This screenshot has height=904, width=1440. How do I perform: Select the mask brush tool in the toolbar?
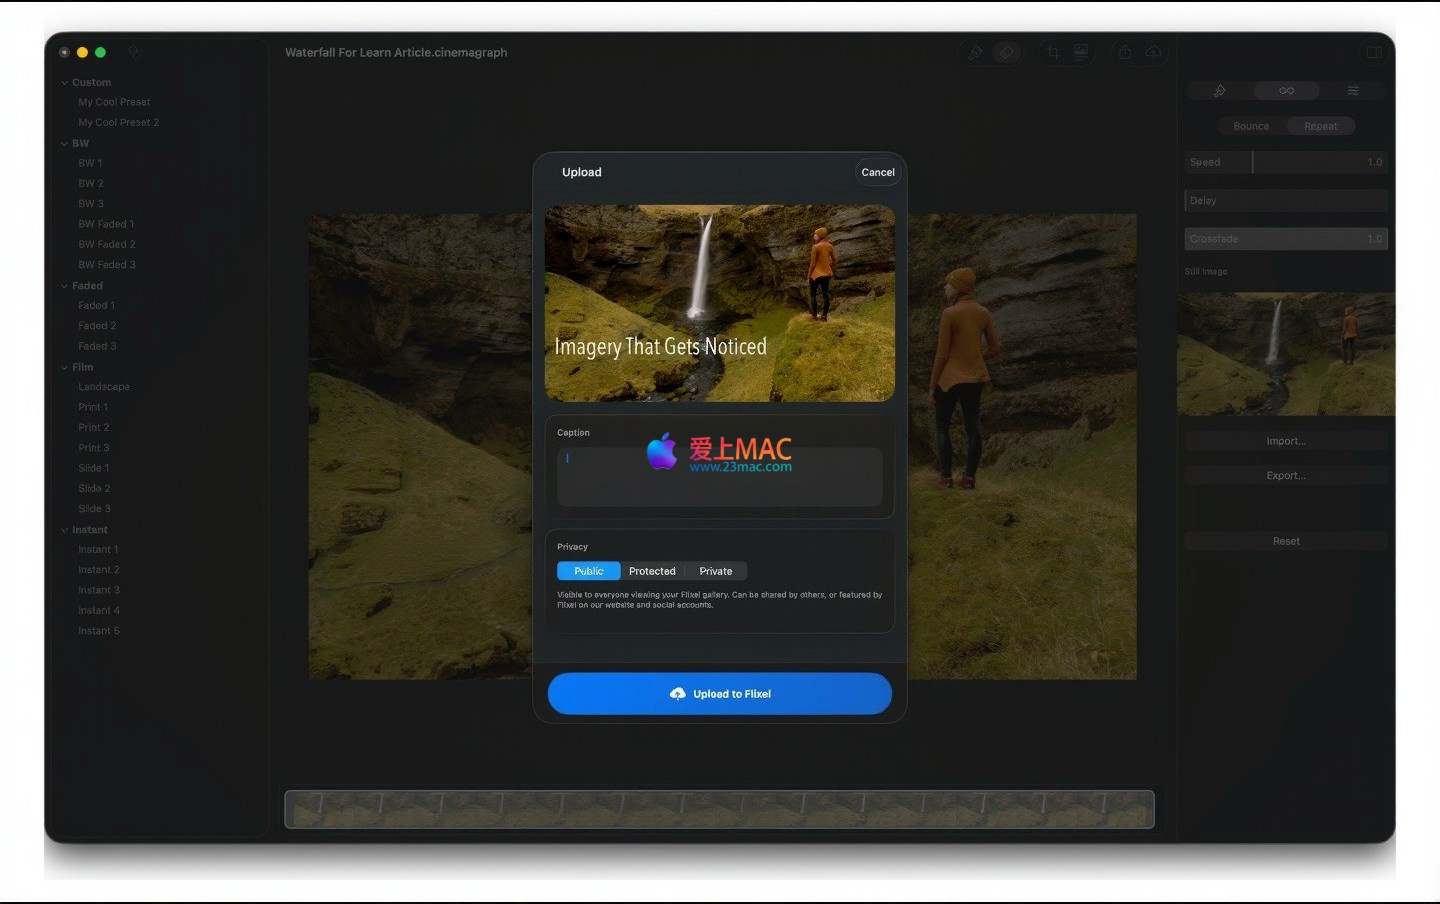click(x=974, y=53)
